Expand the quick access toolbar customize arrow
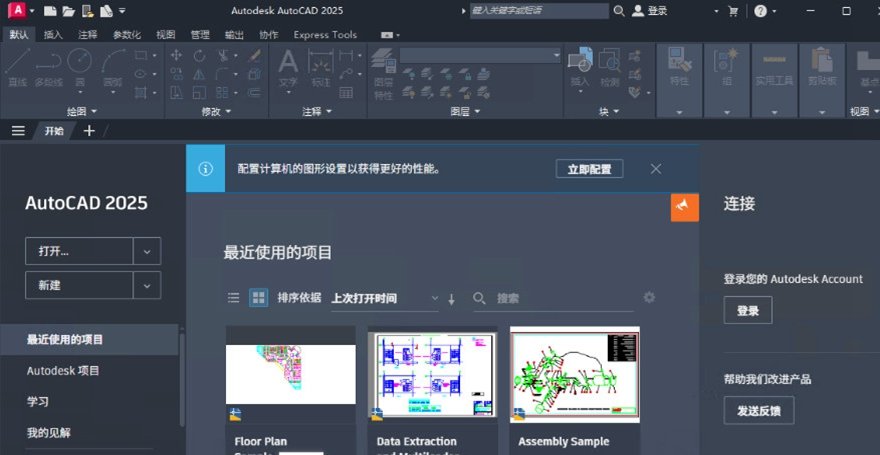This screenshot has height=455, width=880. tap(122, 11)
